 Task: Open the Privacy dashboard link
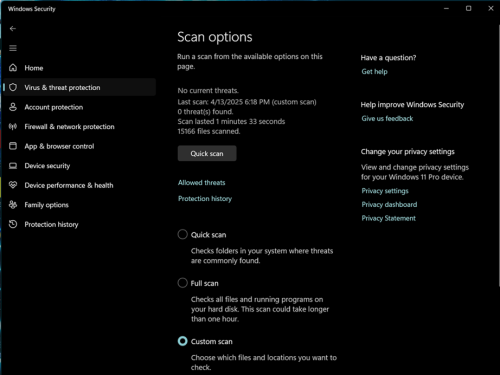pyautogui.click(x=389, y=204)
